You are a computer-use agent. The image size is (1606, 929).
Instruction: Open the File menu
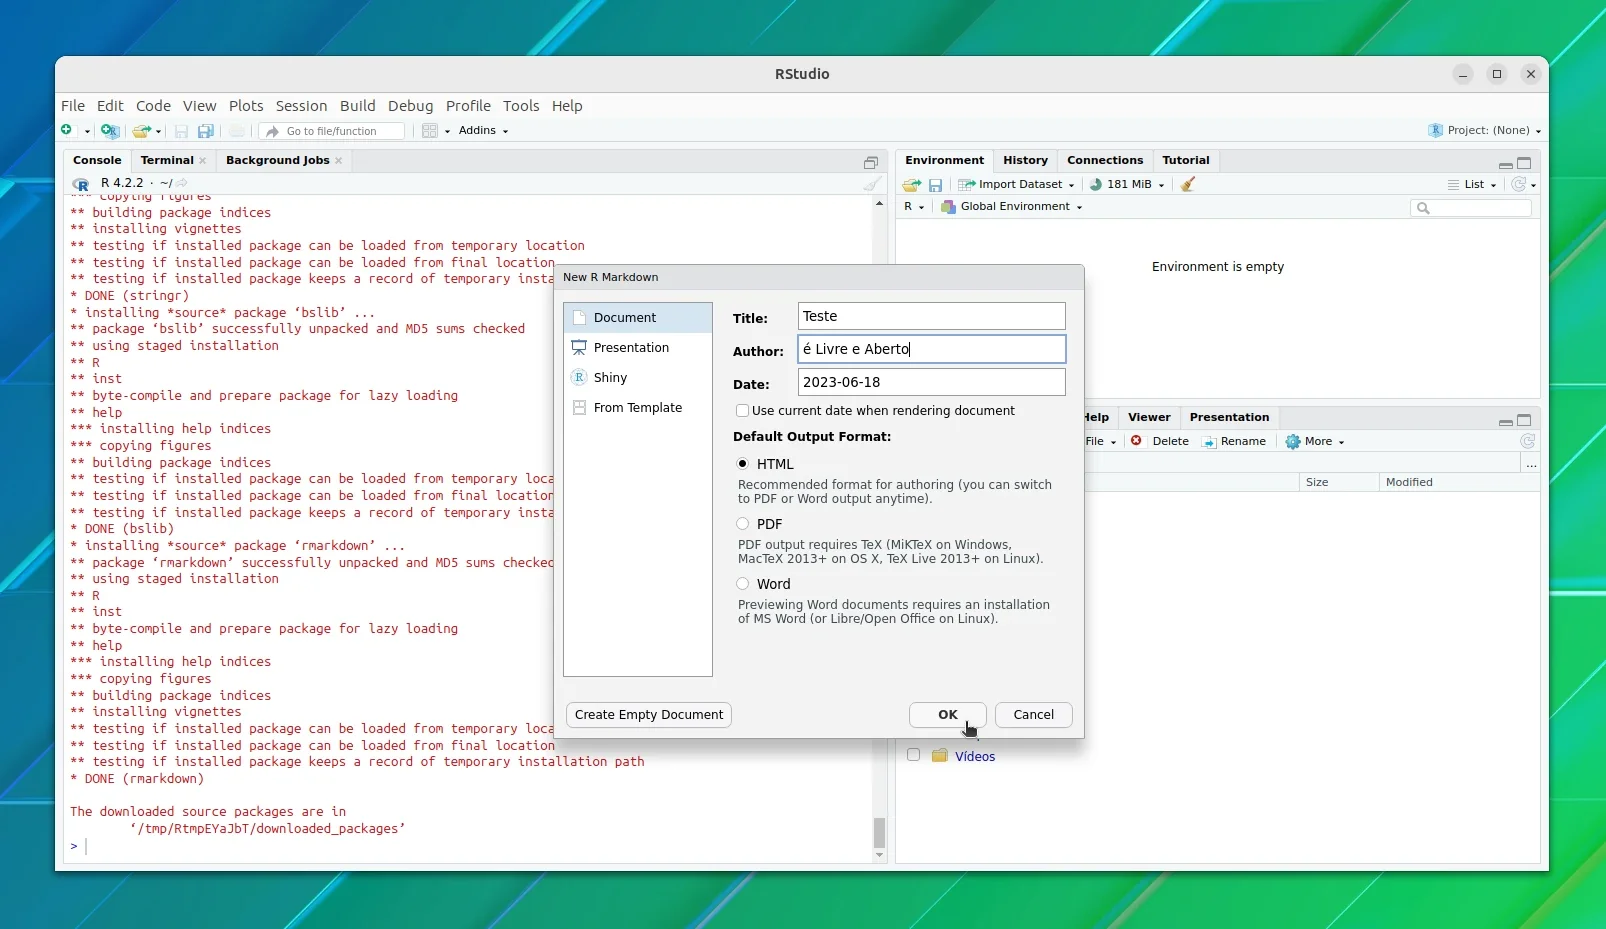(x=73, y=106)
